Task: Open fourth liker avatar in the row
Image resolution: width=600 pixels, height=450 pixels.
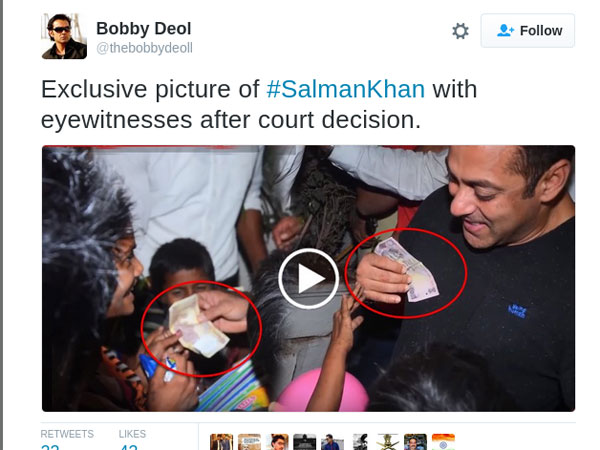Action: pyautogui.click(x=305, y=441)
